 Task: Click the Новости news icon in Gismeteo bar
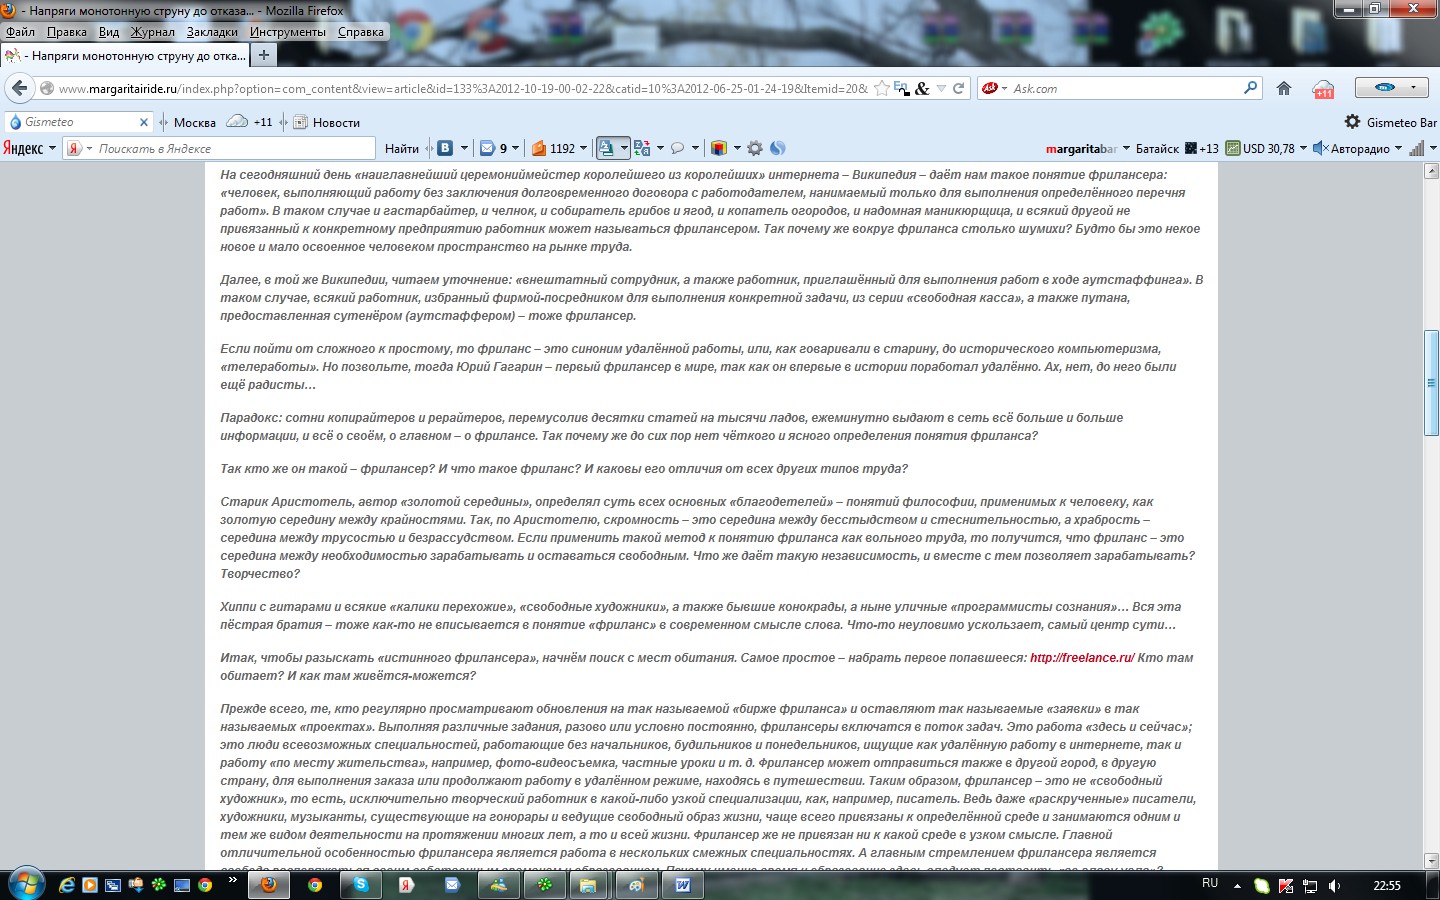(x=300, y=122)
